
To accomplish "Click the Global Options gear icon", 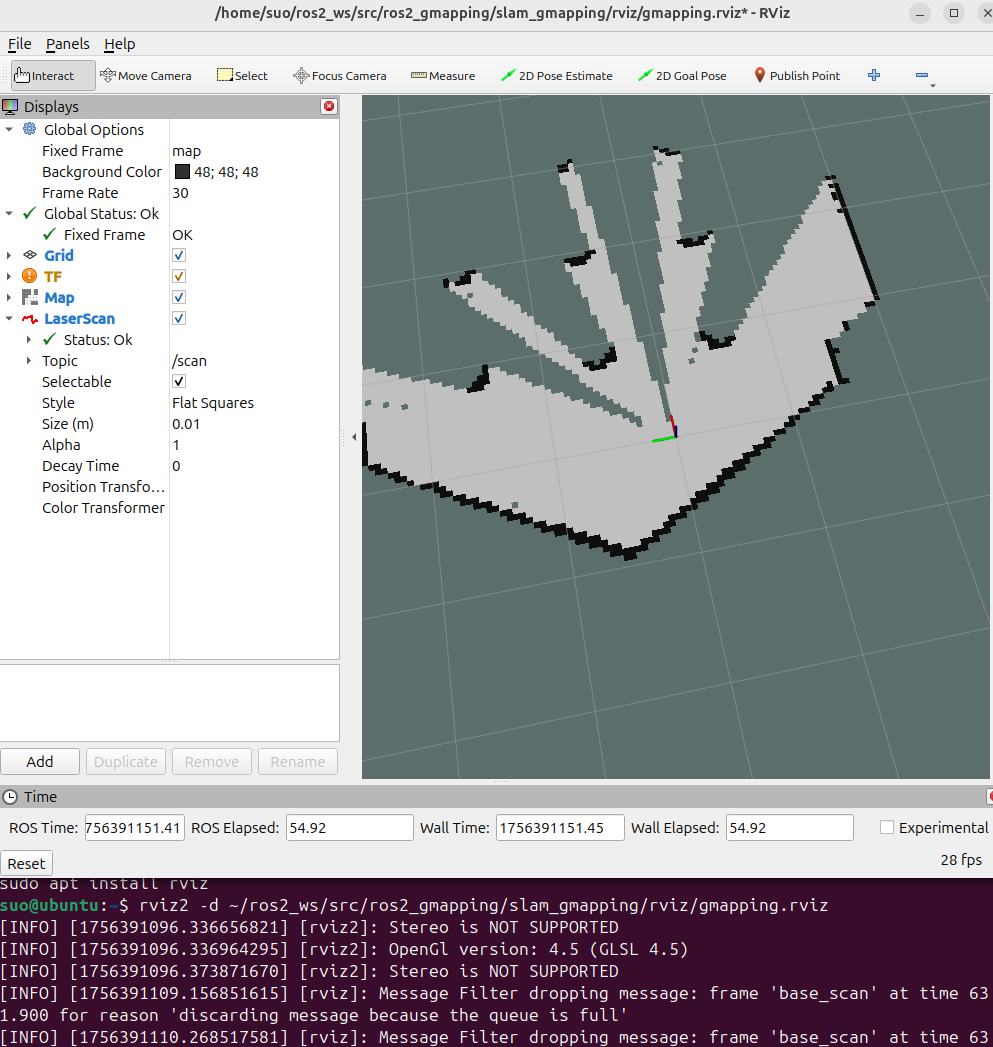I will coord(29,129).
